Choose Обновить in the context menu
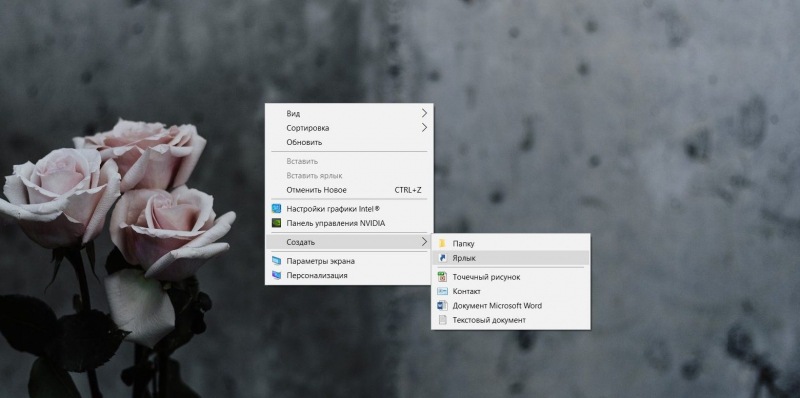The image size is (800, 398). tap(349, 142)
